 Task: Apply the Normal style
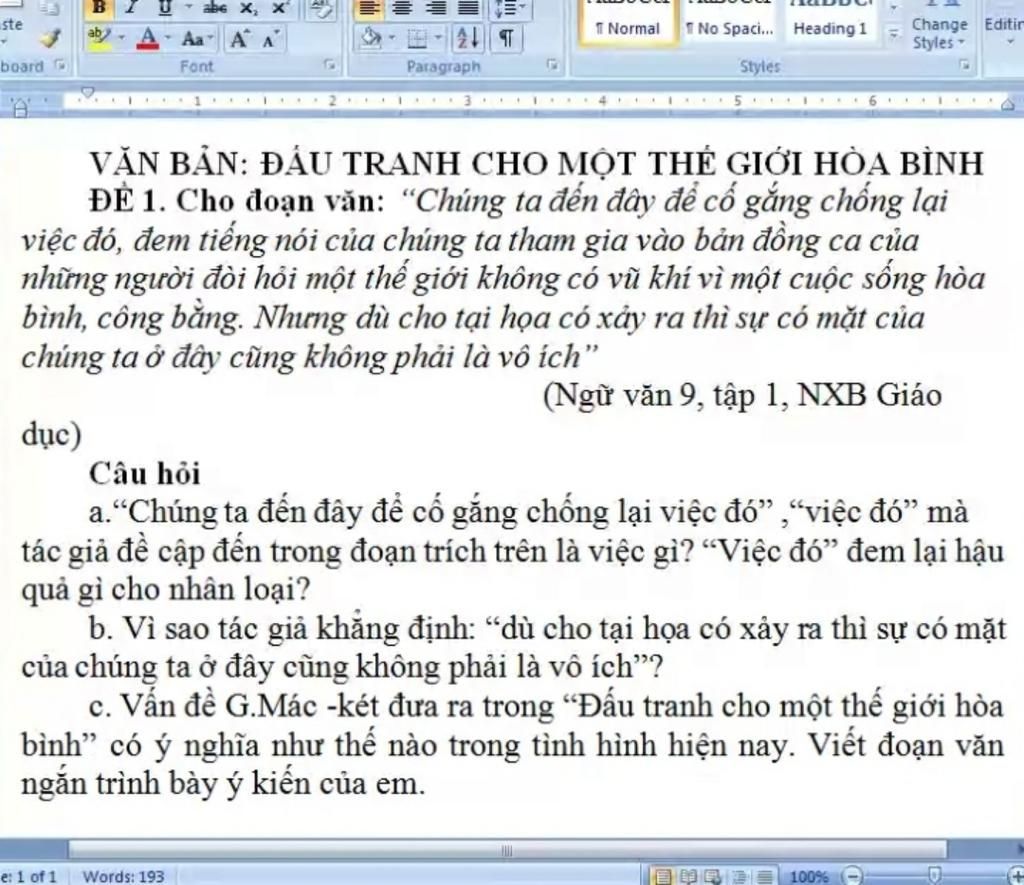pyautogui.click(x=628, y=22)
